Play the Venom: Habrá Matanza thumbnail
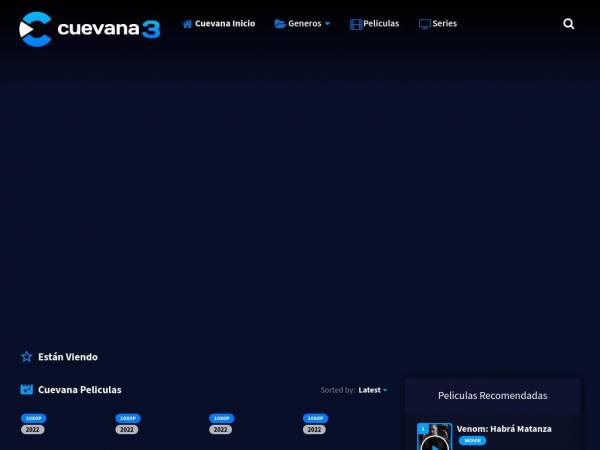The height and width of the screenshot is (450, 600). [434, 437]
